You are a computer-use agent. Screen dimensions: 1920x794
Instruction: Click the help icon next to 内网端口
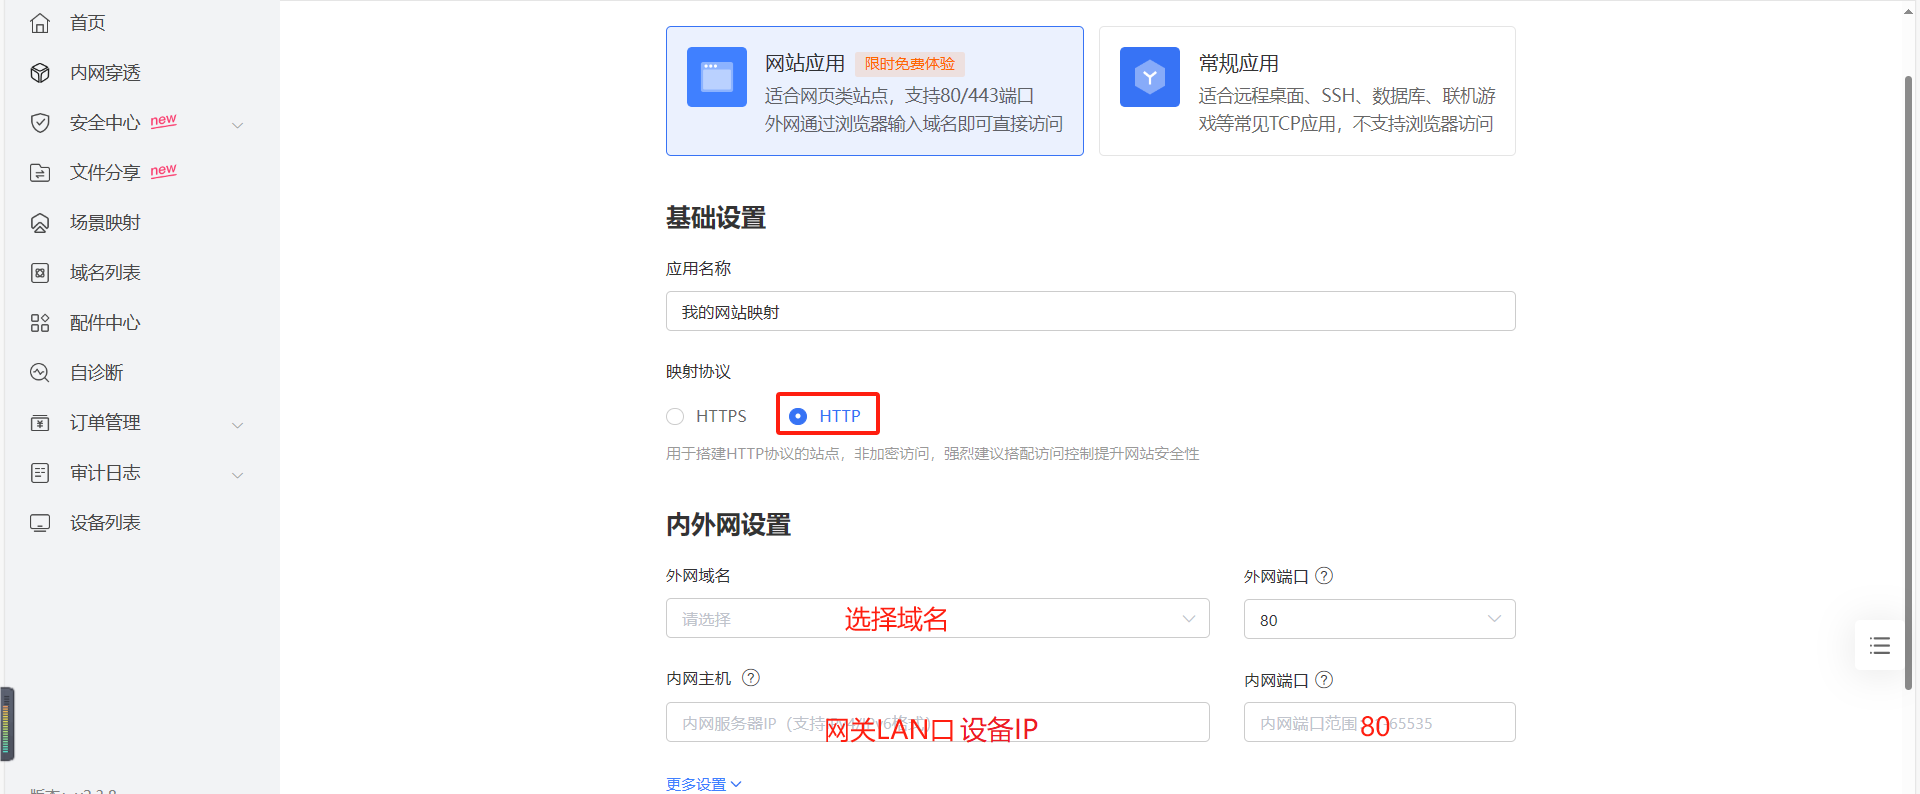[1324, 680]
